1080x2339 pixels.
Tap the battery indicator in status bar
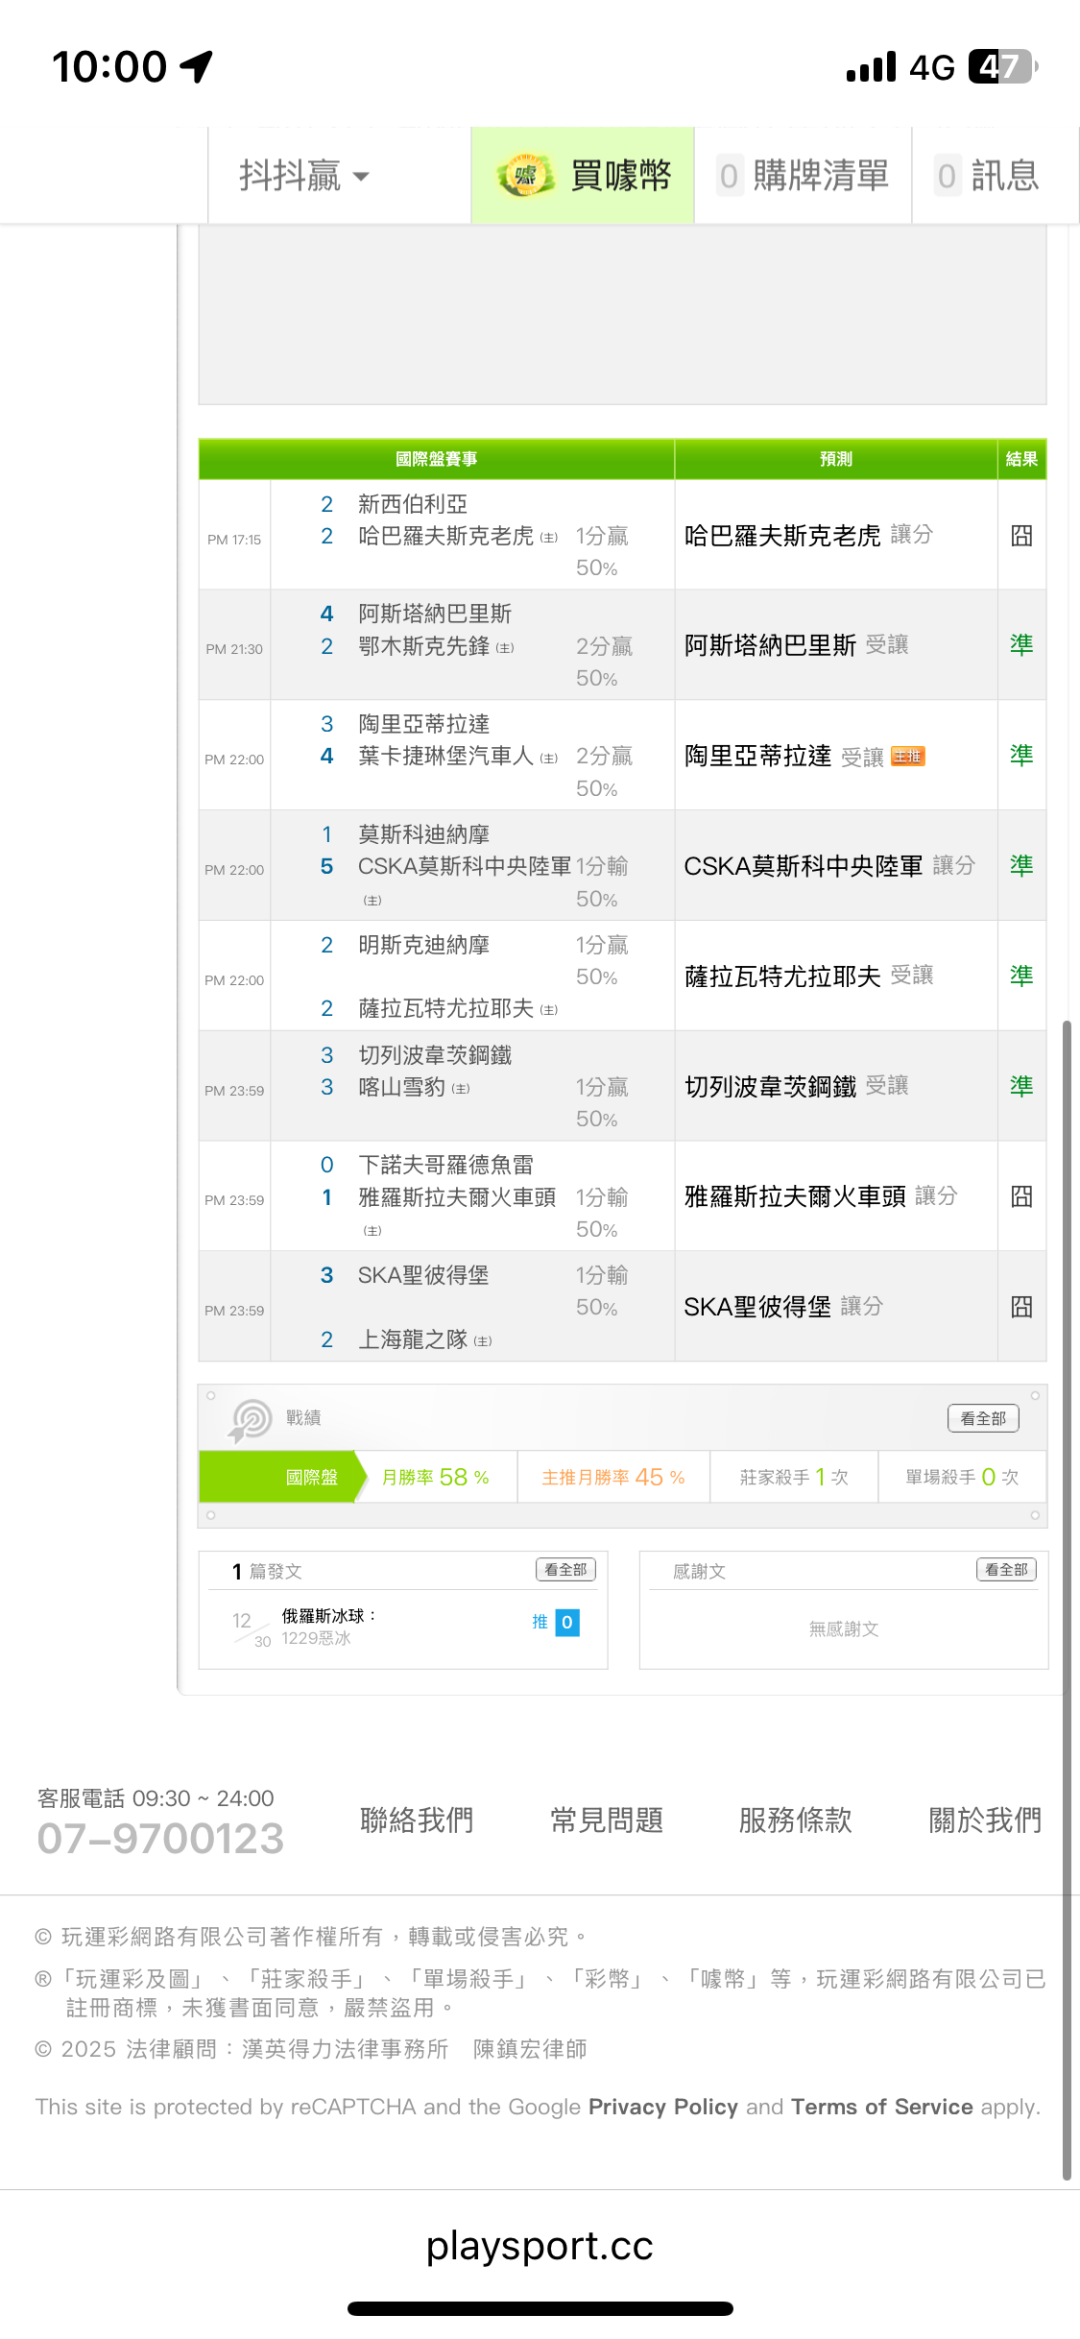[x=1002, y=67]
